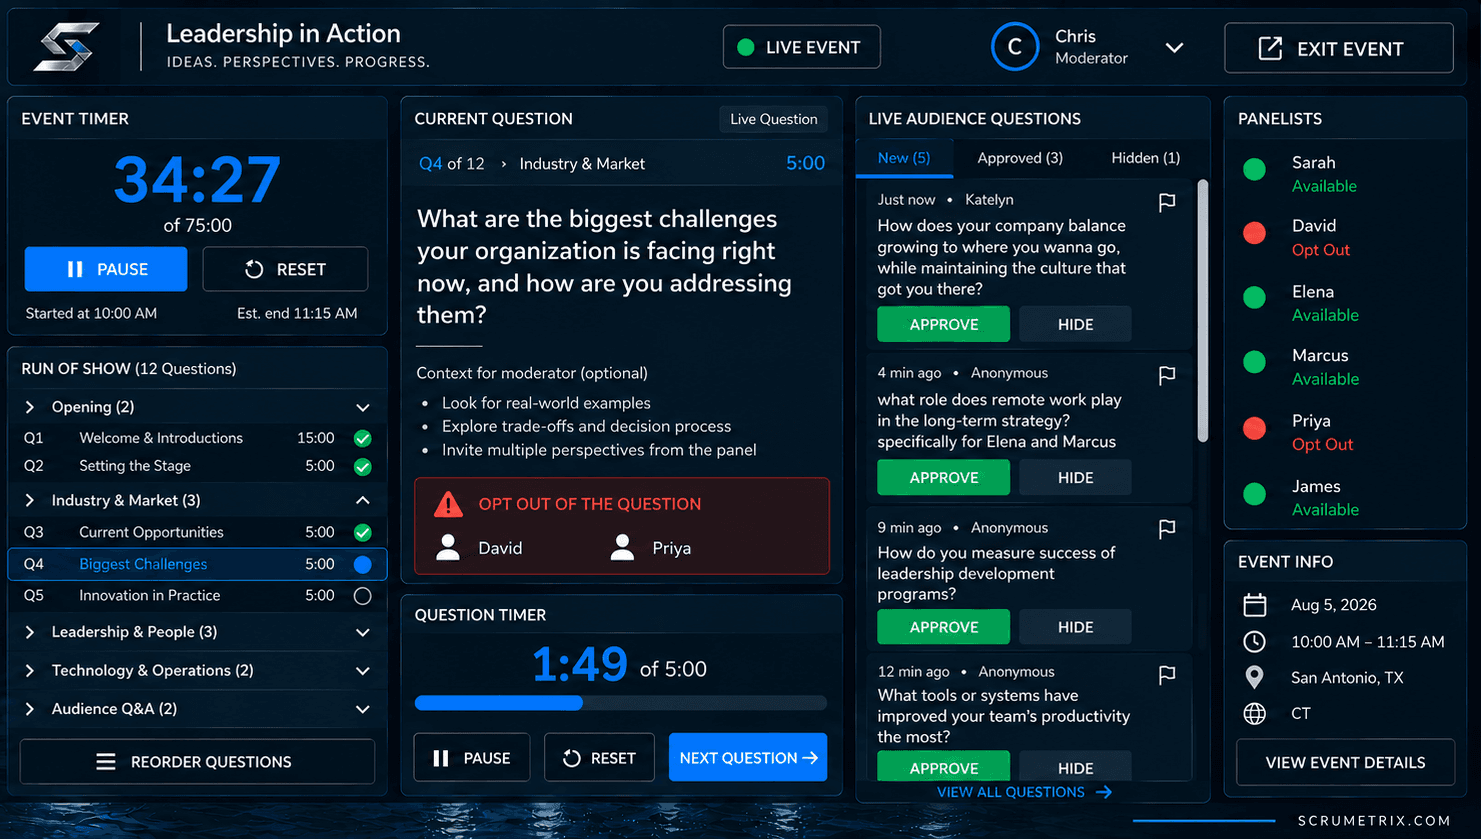Image resolution: width=1481 pixels, height=839 pixels.
Task: Approve Katelyn's audience question
Action: (x=943, y=324)
